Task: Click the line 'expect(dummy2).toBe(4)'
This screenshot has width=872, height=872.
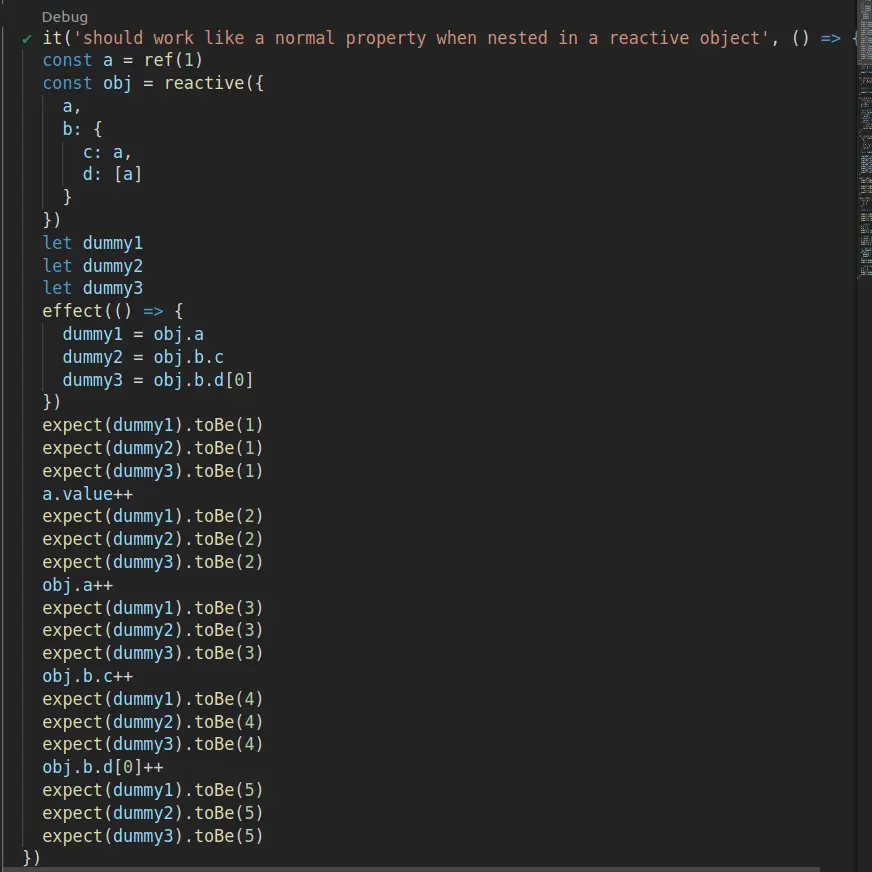Action: pyautogui.click(x=152, y=722)
